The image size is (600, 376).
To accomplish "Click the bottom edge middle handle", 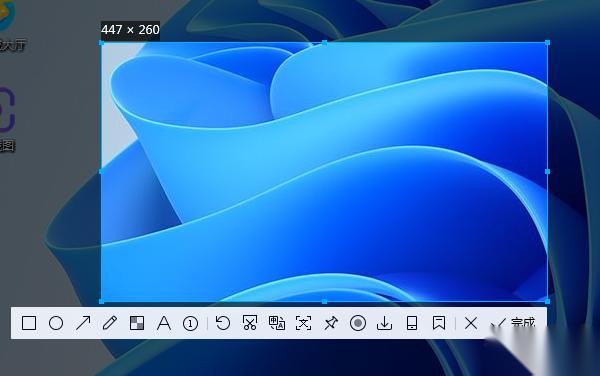I will click(x=324, y=301).
